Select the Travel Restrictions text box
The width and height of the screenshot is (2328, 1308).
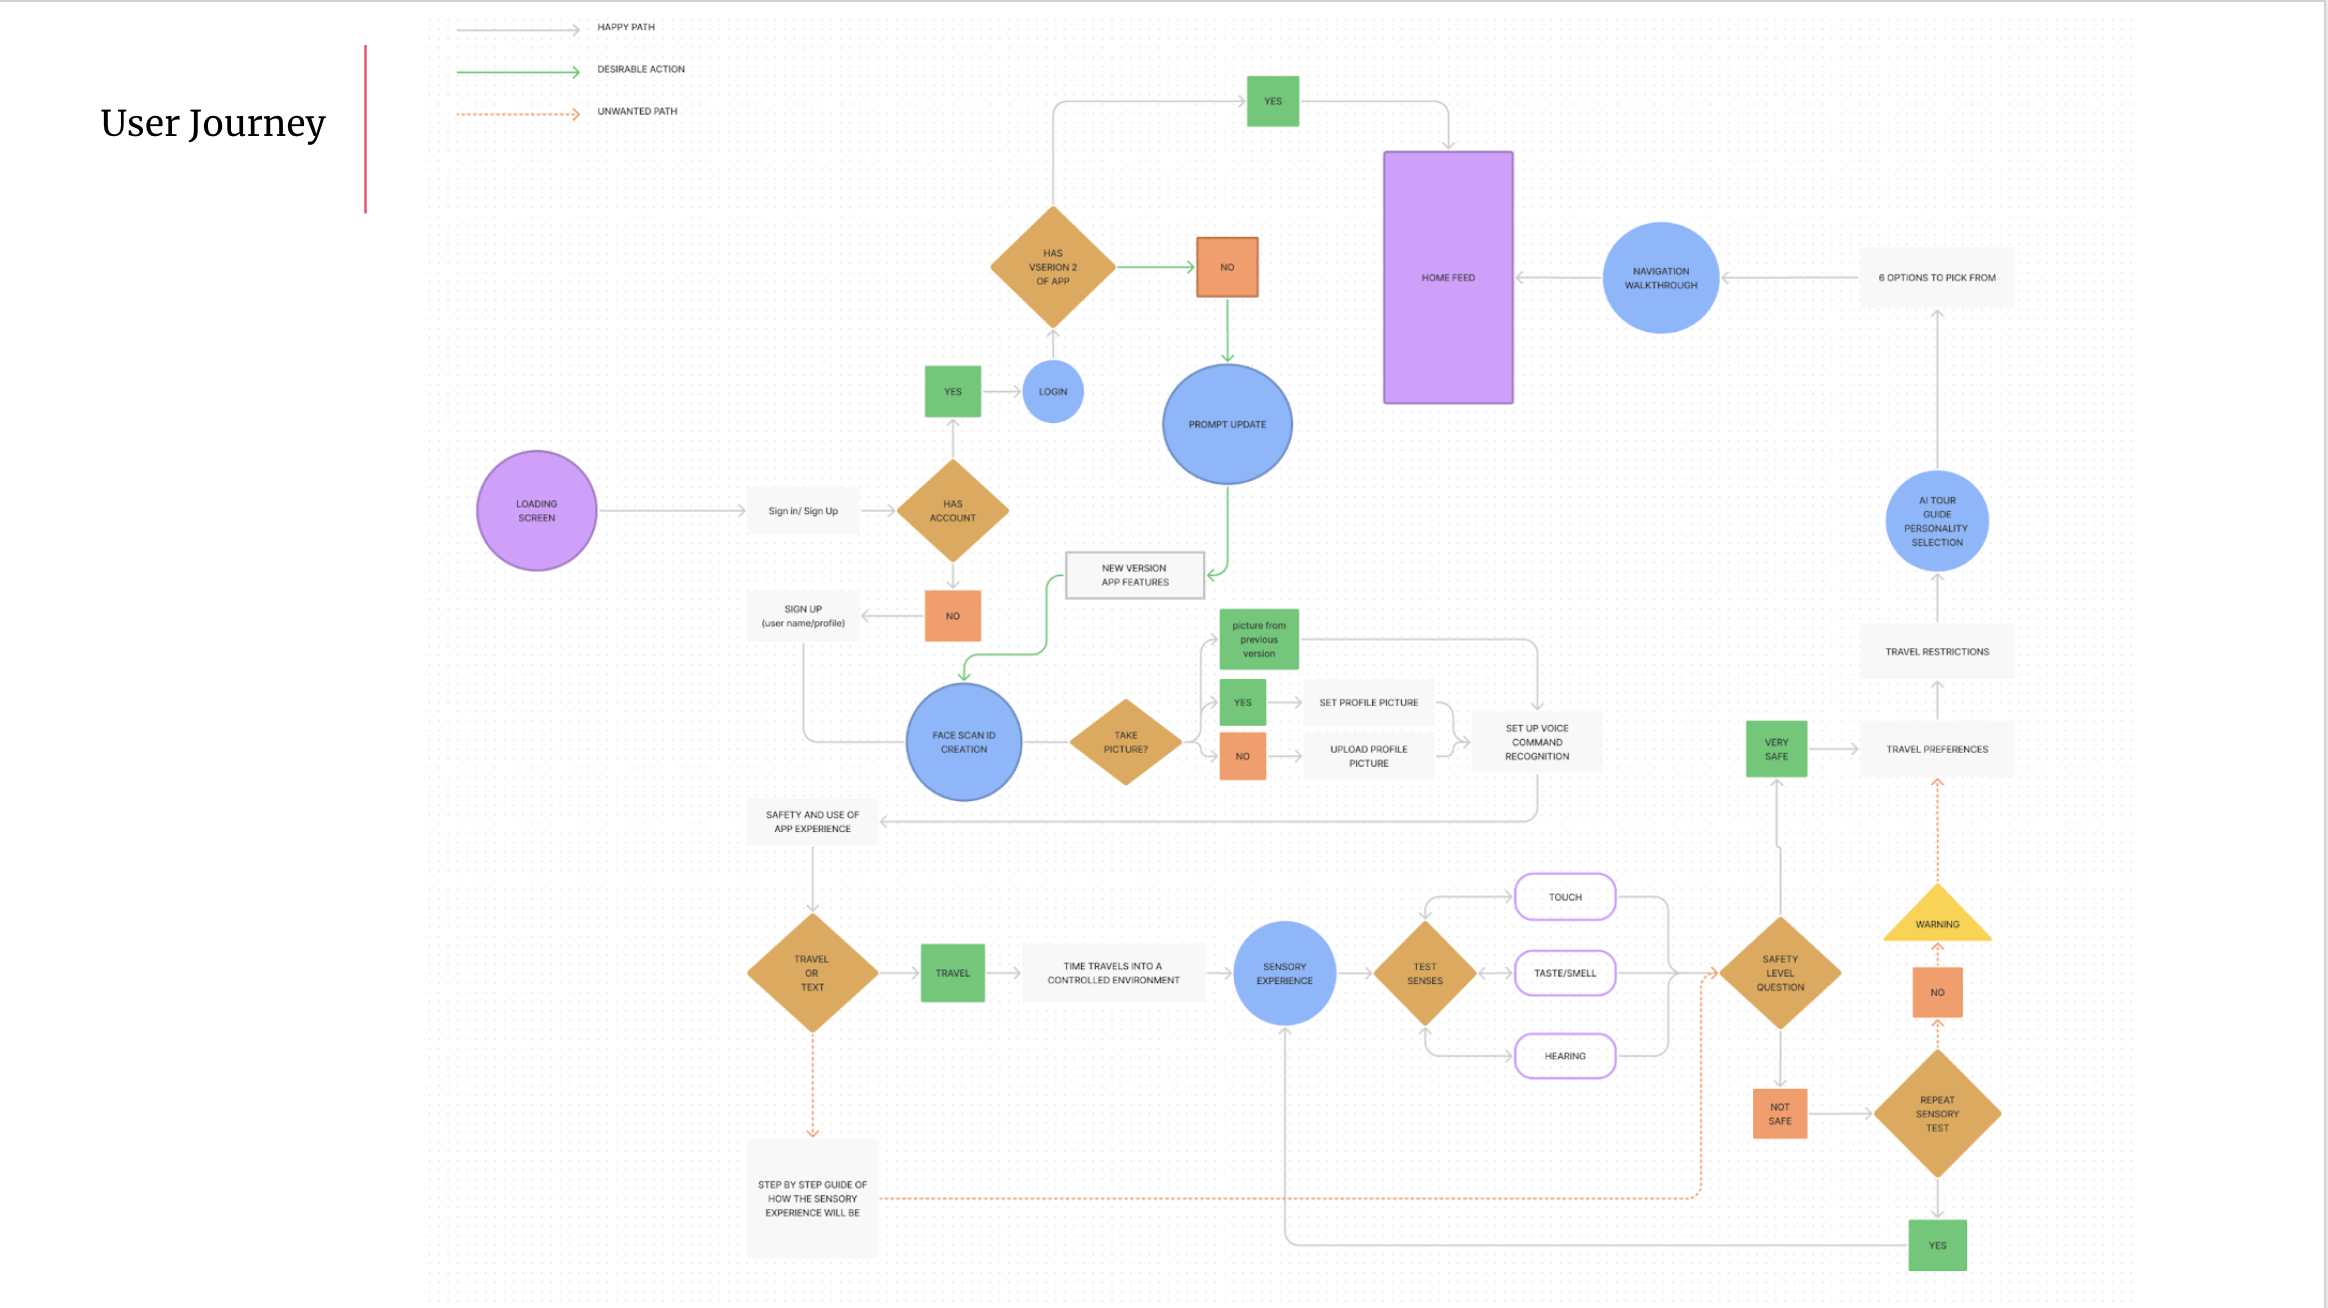pyautogui.click(x=1937, y=652)
